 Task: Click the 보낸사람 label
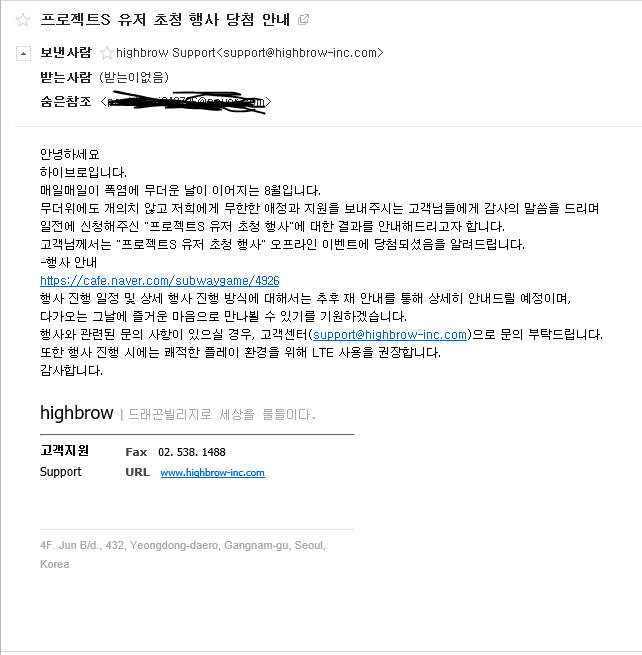(x=66, y=53)
